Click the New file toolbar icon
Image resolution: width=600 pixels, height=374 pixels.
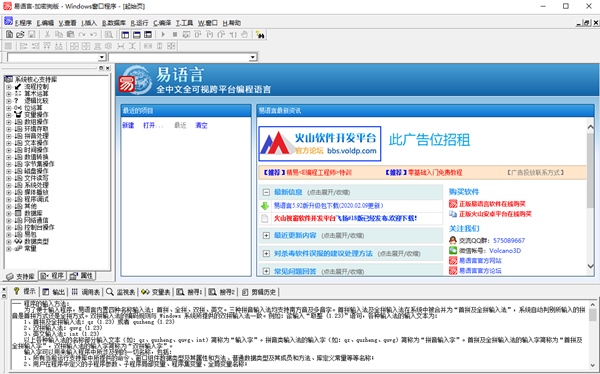9,34
